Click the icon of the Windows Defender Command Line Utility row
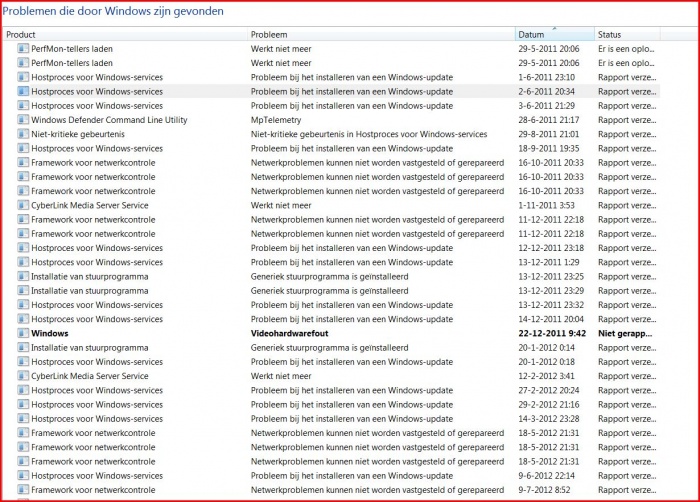 pos(23,120)
